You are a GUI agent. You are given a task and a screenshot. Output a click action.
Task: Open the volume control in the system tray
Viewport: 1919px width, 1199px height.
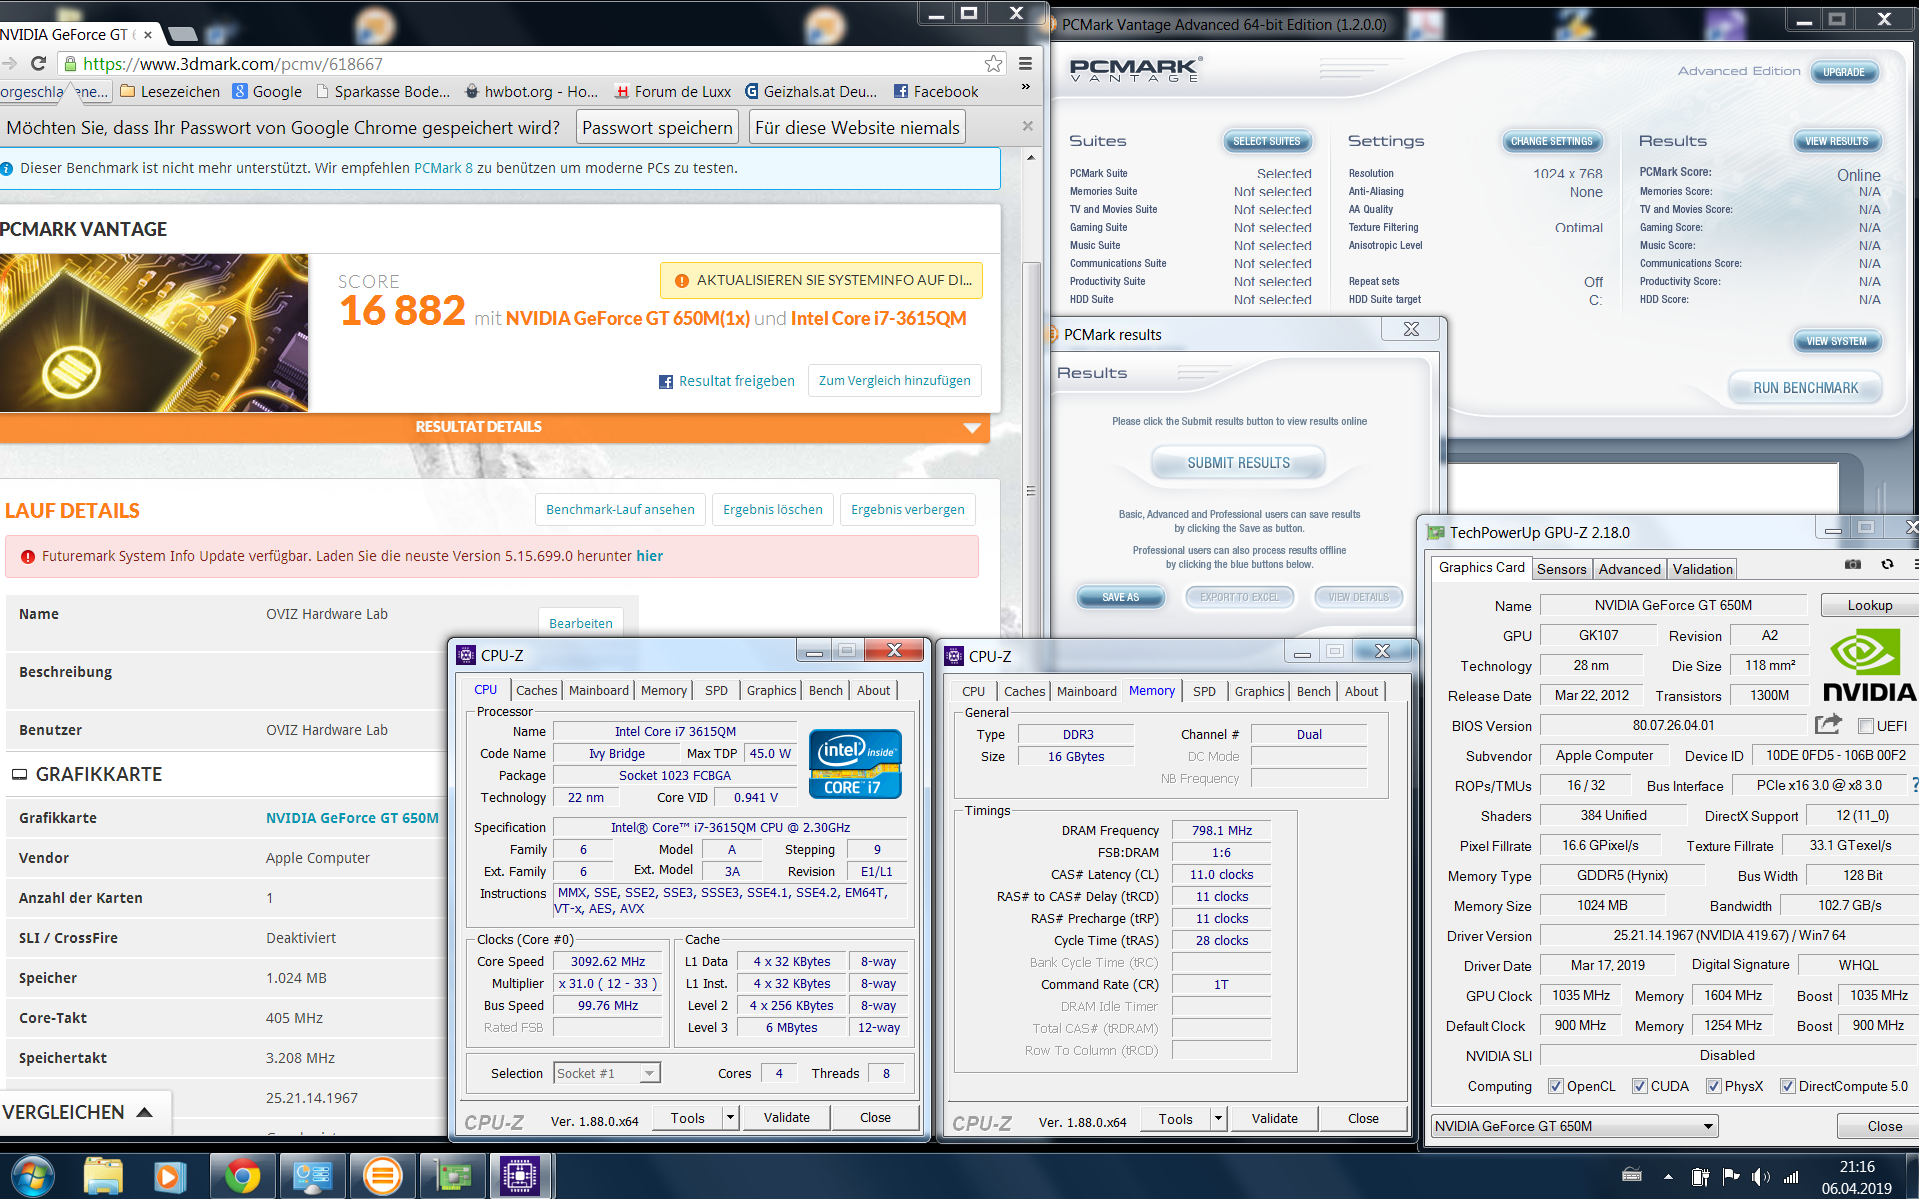(x=1760, y=1177)
